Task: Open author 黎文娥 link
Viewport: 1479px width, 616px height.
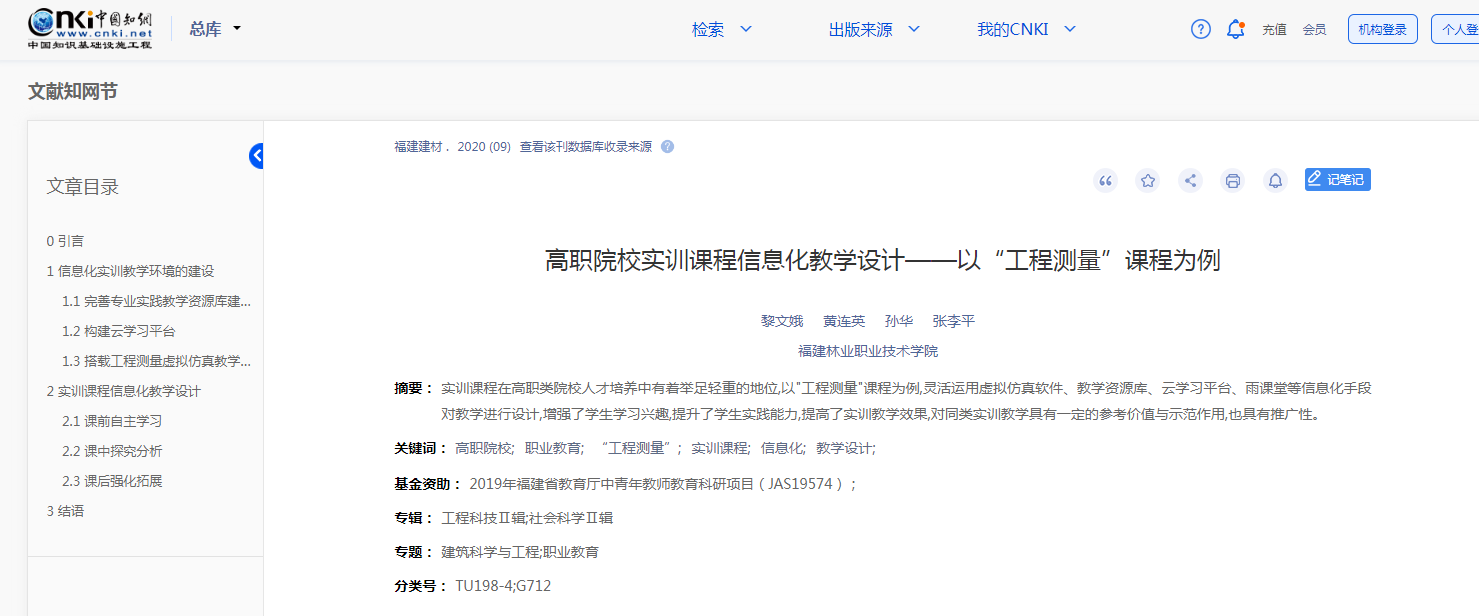Action: 782,321
